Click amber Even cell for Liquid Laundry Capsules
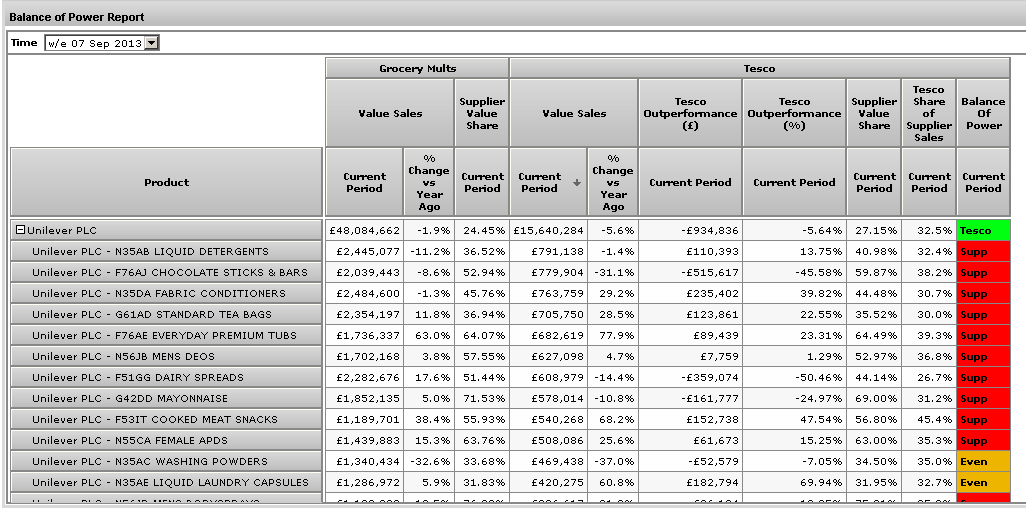This screenshot has width=1026, height=509. click(x=983, y=482)
